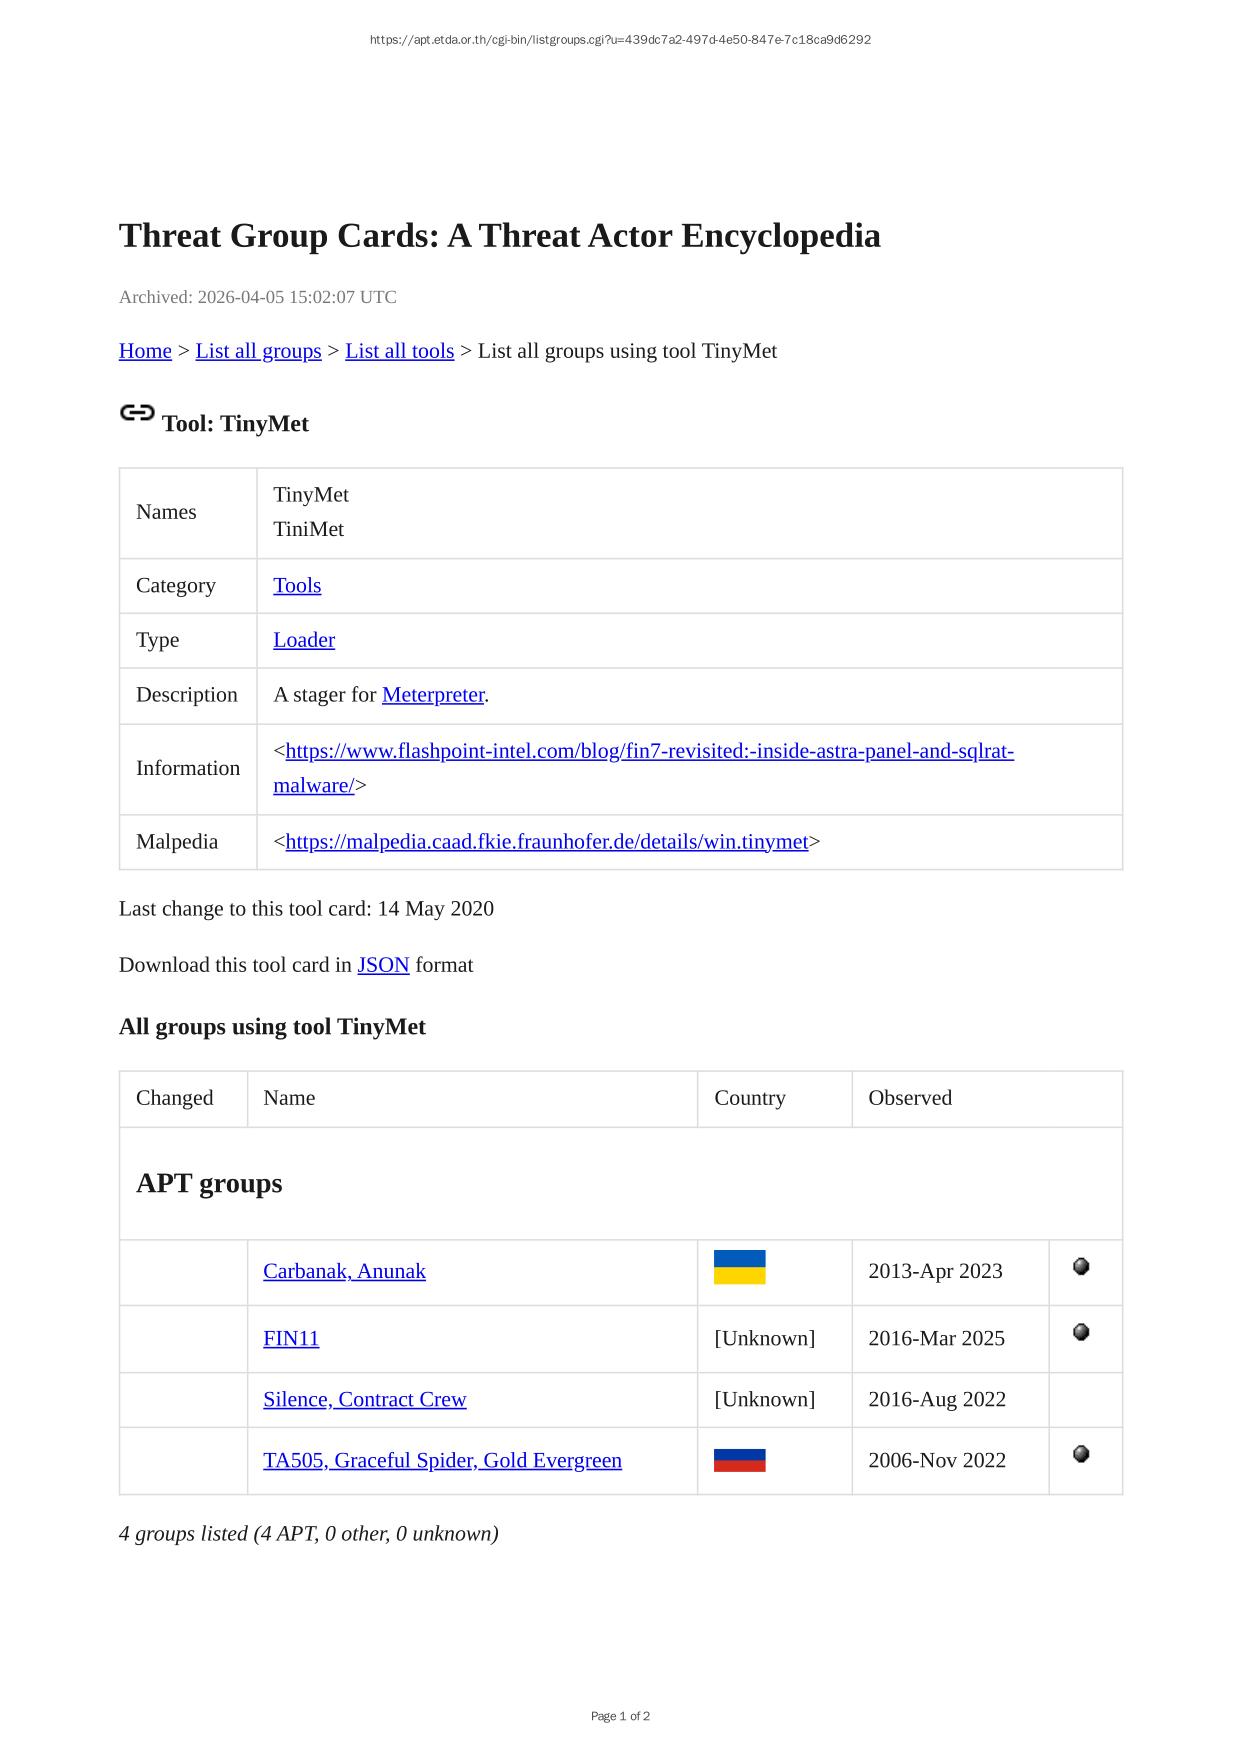Click the chain link icon beside Tool: TinyMet
Screen dimensions: 1242x1756
pyautogui.click(x=137, y=413)
